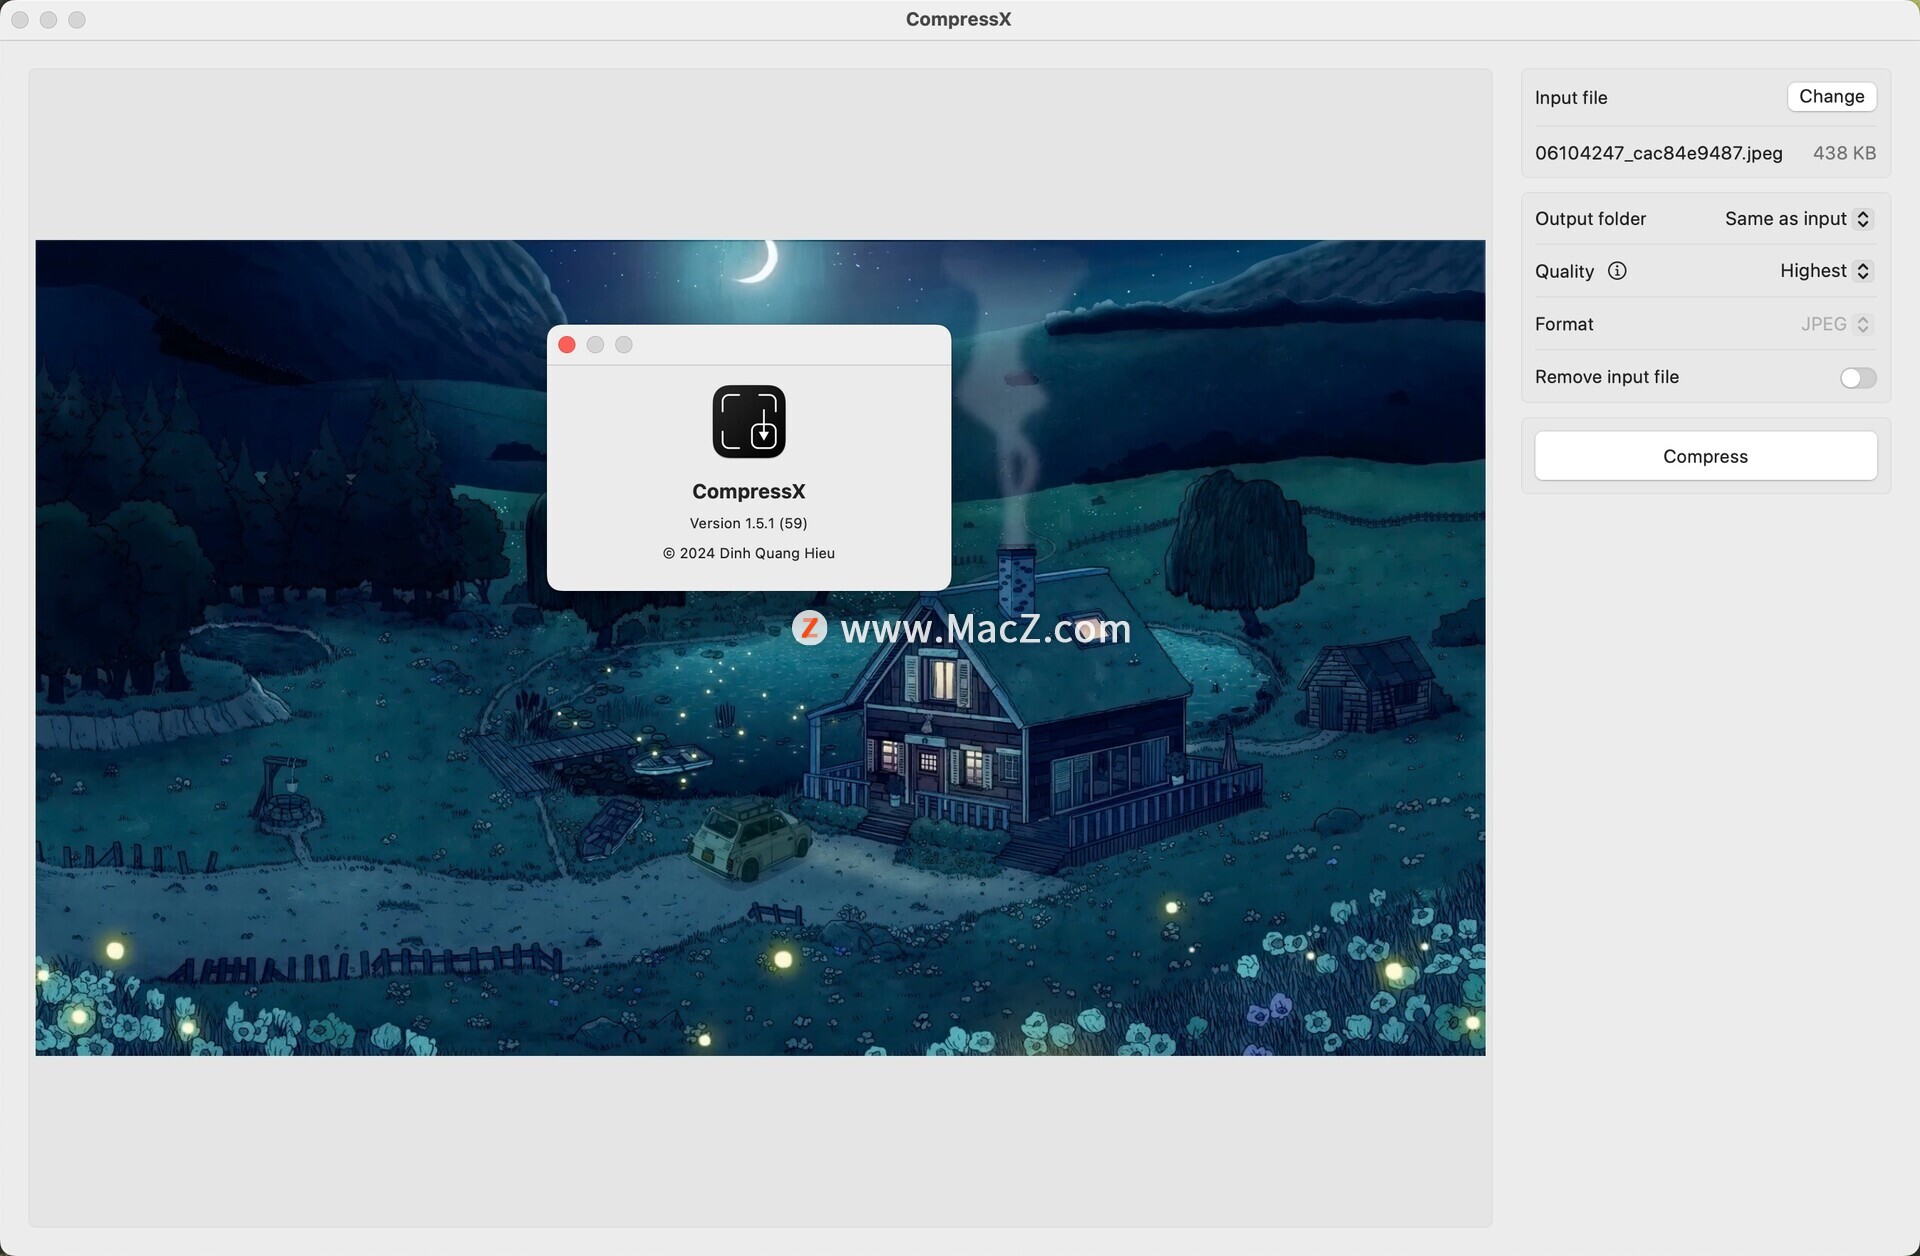Click the file name 06104247_cac84e9487.jpeg
1920x1256 pixels.
[x=1658, y=153]
